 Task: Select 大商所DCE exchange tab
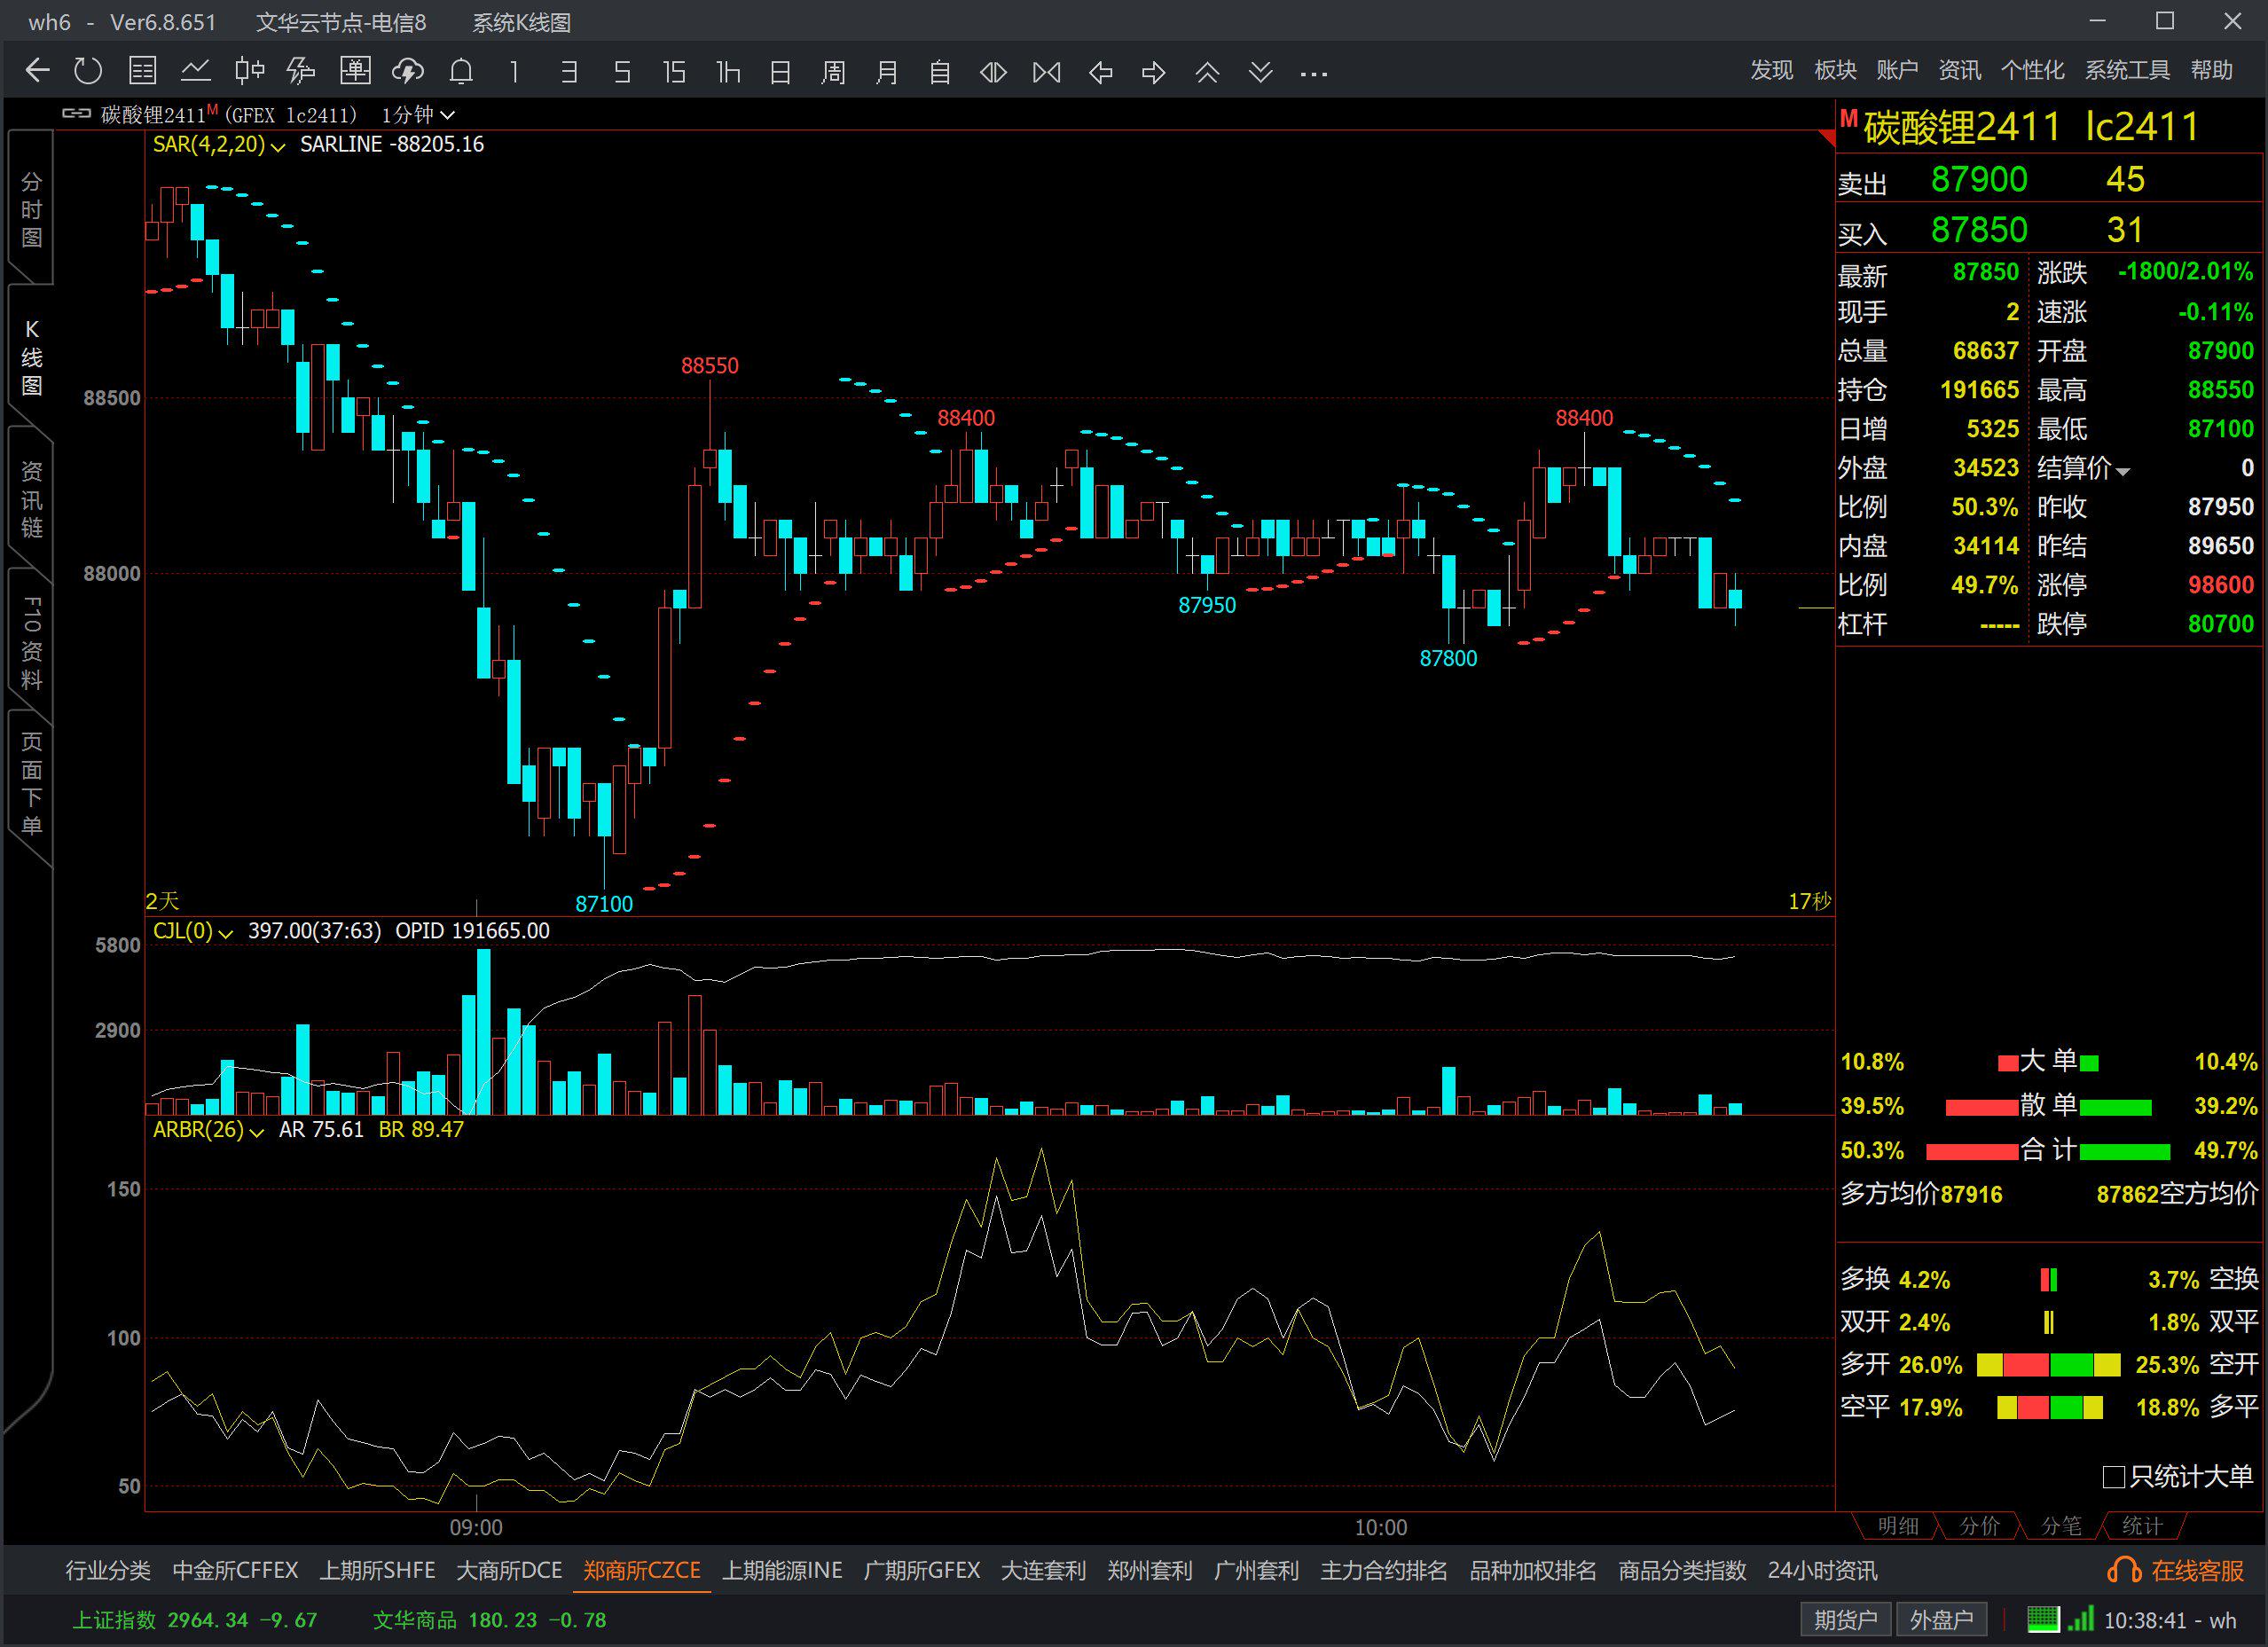click(x=509, y=1570)
